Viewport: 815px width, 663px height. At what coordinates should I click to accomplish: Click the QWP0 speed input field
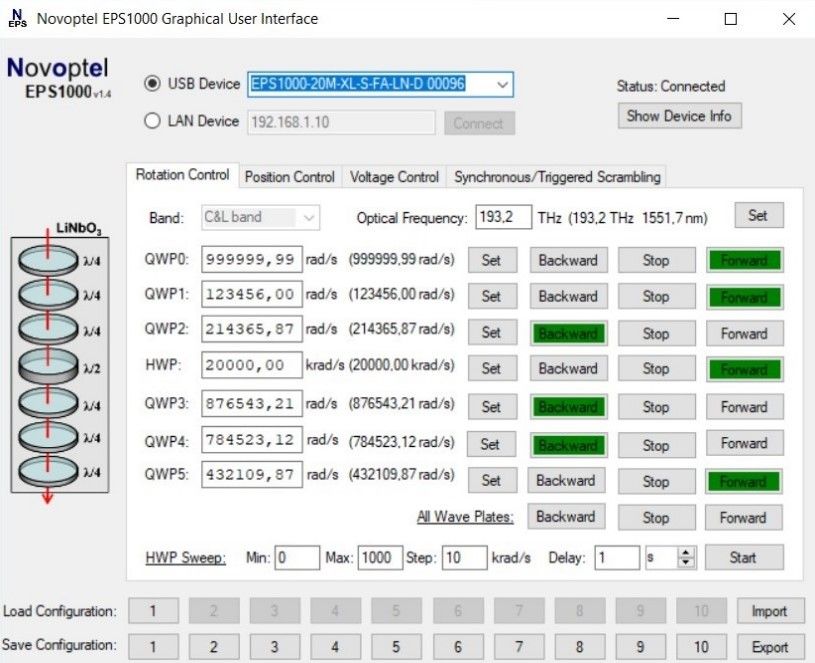[x=252, y=259]
